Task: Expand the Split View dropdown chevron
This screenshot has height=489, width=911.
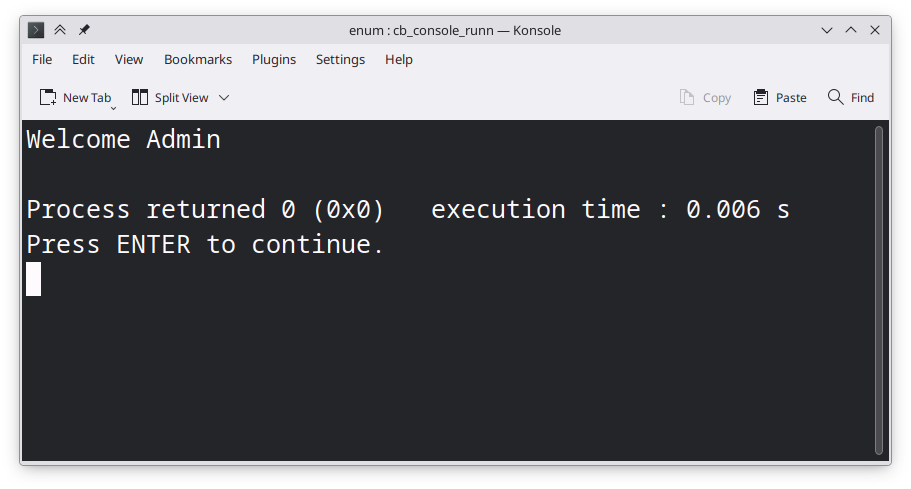Action: click(224, 97)
